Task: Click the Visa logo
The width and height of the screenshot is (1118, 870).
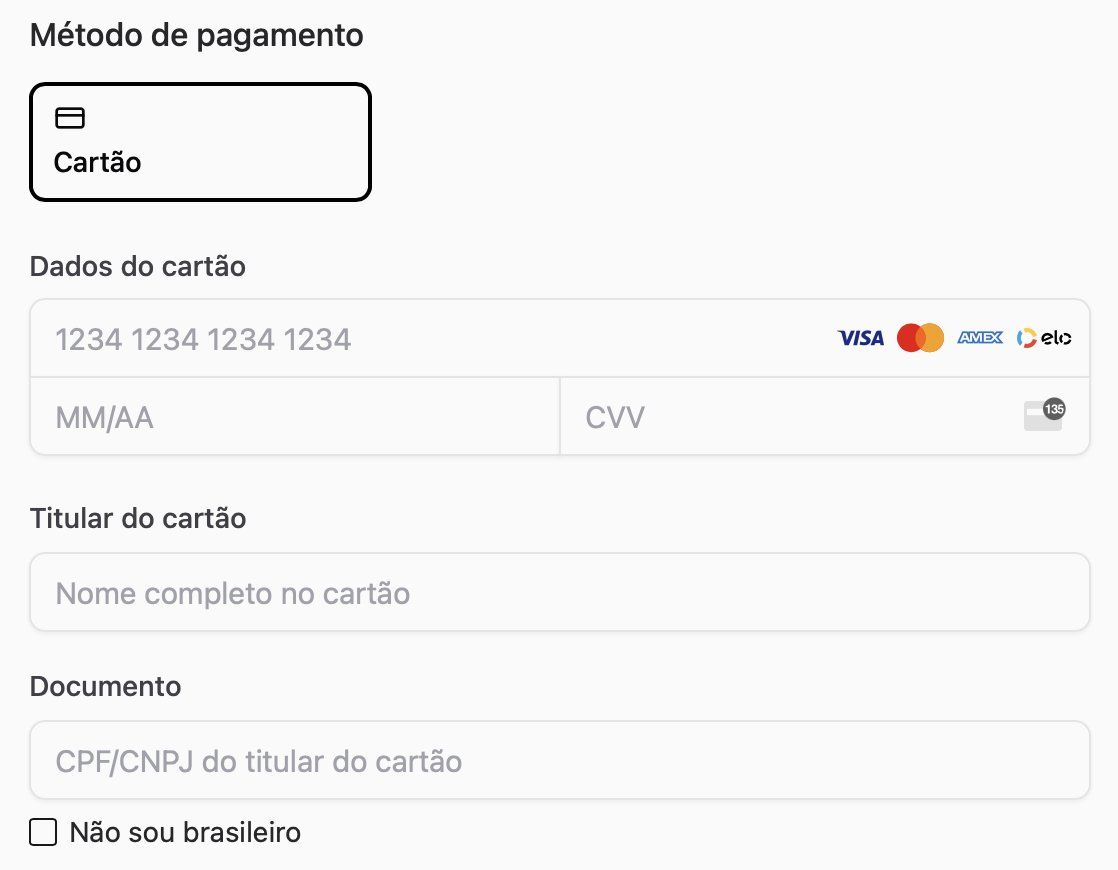Action: (861, 338)
